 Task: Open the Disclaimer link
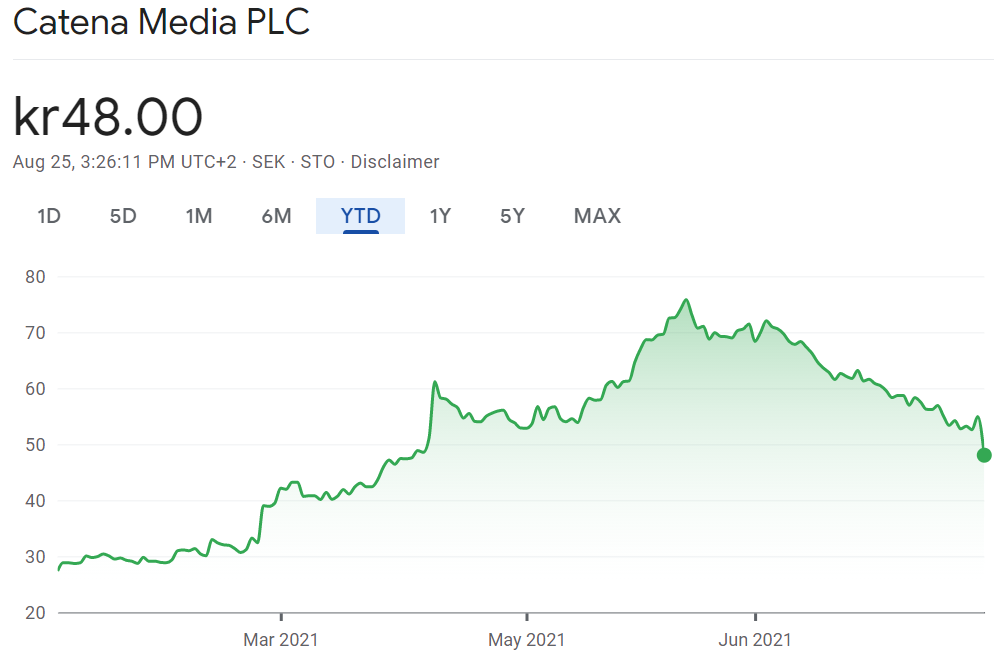(x=394, y=162)
